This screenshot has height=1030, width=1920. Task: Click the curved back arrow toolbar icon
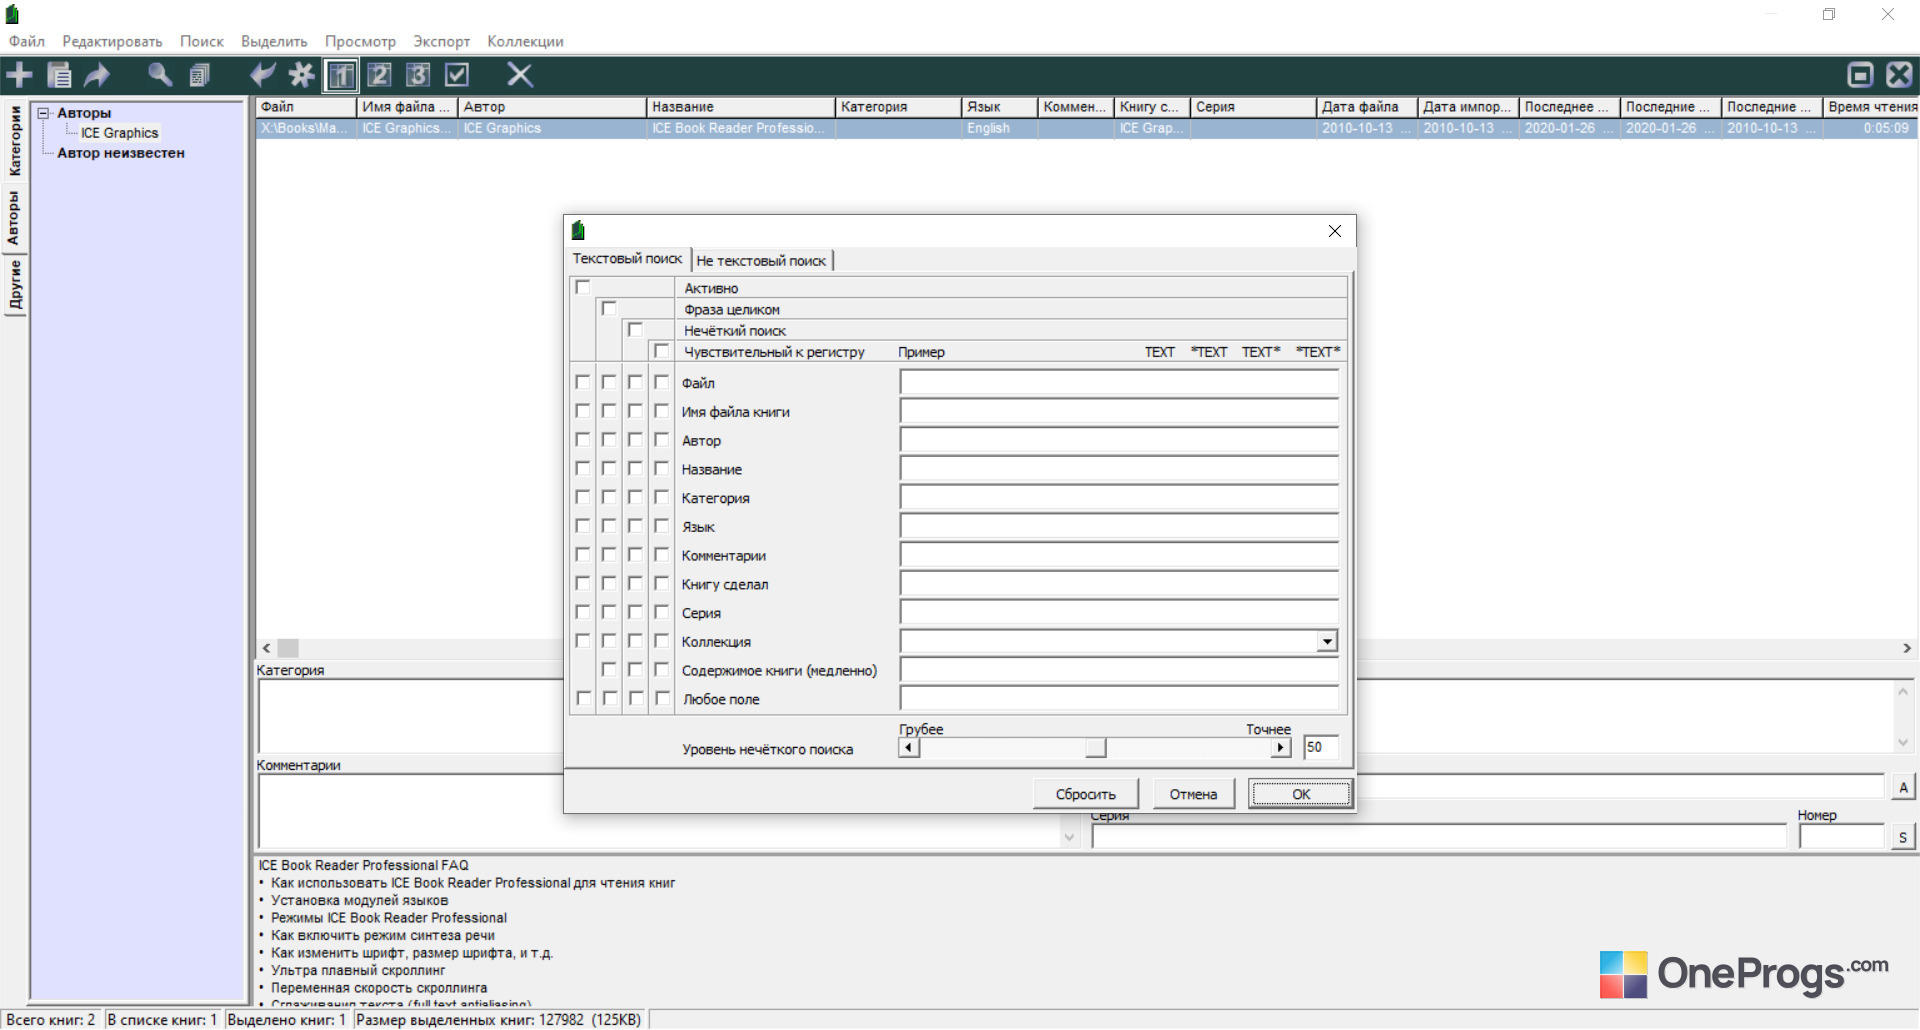point(262,75)
